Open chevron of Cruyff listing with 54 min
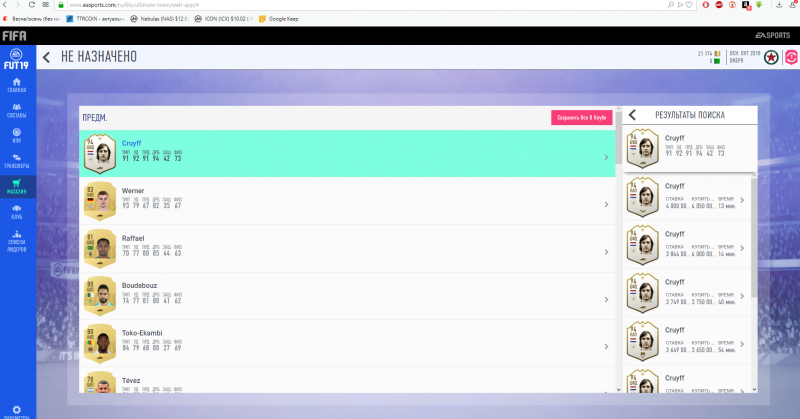This screenshot has width=800, height=419. tap(742, 344)
